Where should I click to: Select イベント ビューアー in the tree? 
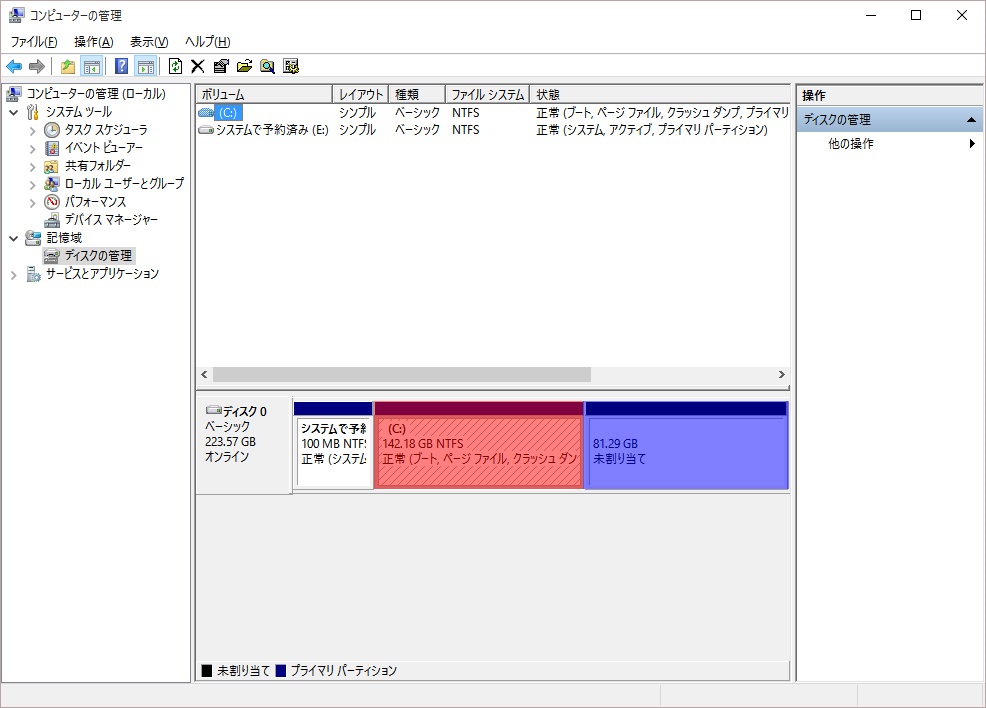tap(104, 148)
